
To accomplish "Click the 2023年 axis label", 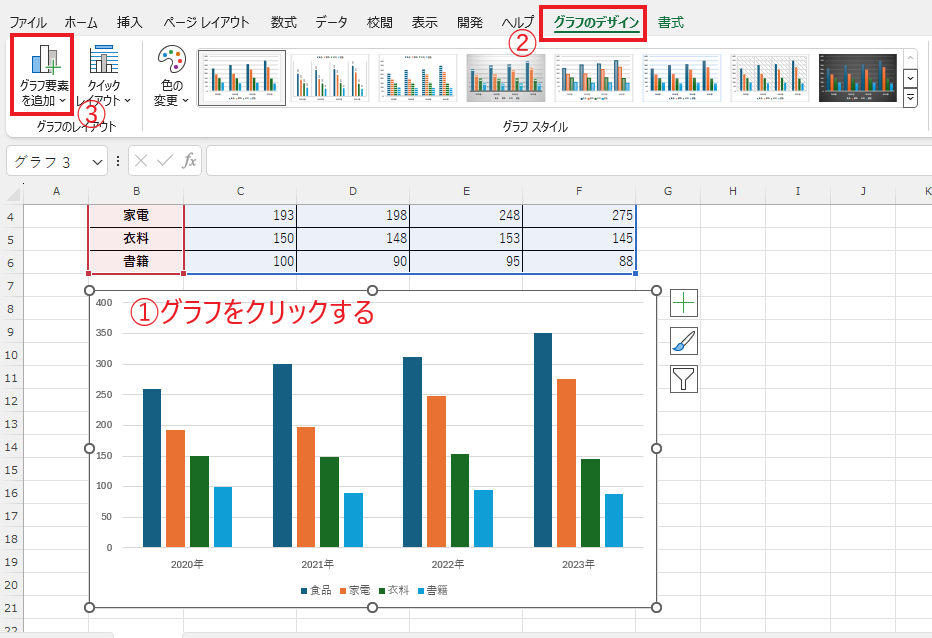I will (578, 564).
